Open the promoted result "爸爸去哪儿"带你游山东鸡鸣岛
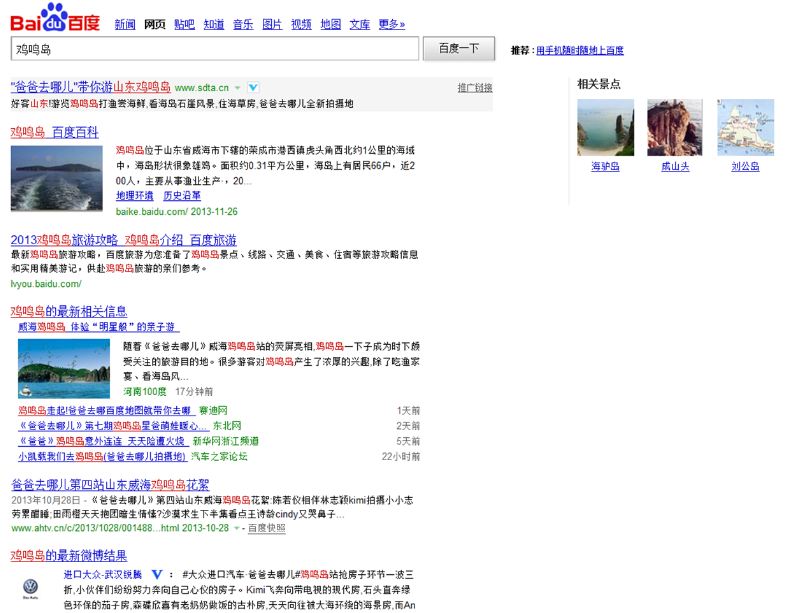The image size is (794, 613). click(x=91, y=87)
